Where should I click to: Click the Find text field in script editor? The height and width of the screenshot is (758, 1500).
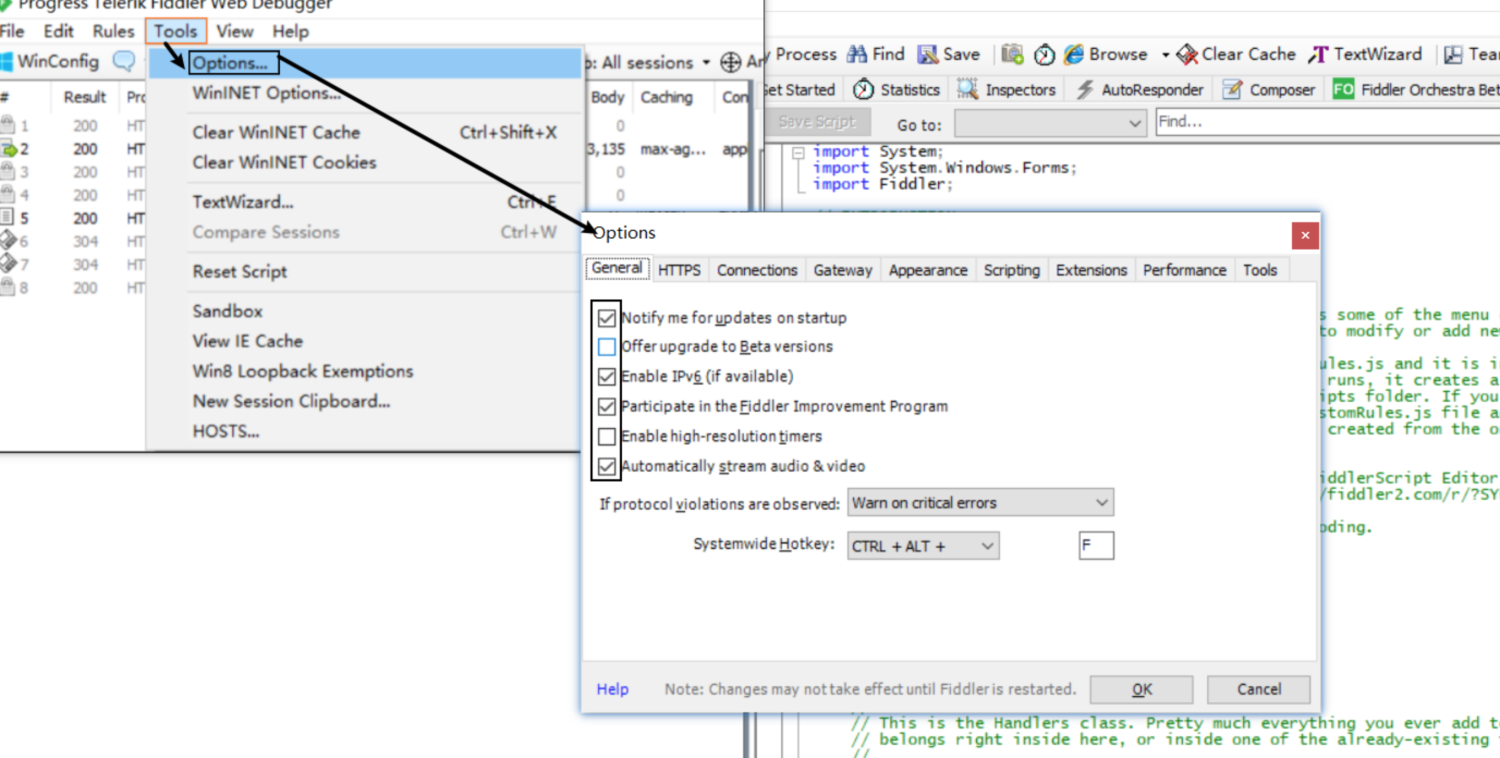coord(1328,122)
